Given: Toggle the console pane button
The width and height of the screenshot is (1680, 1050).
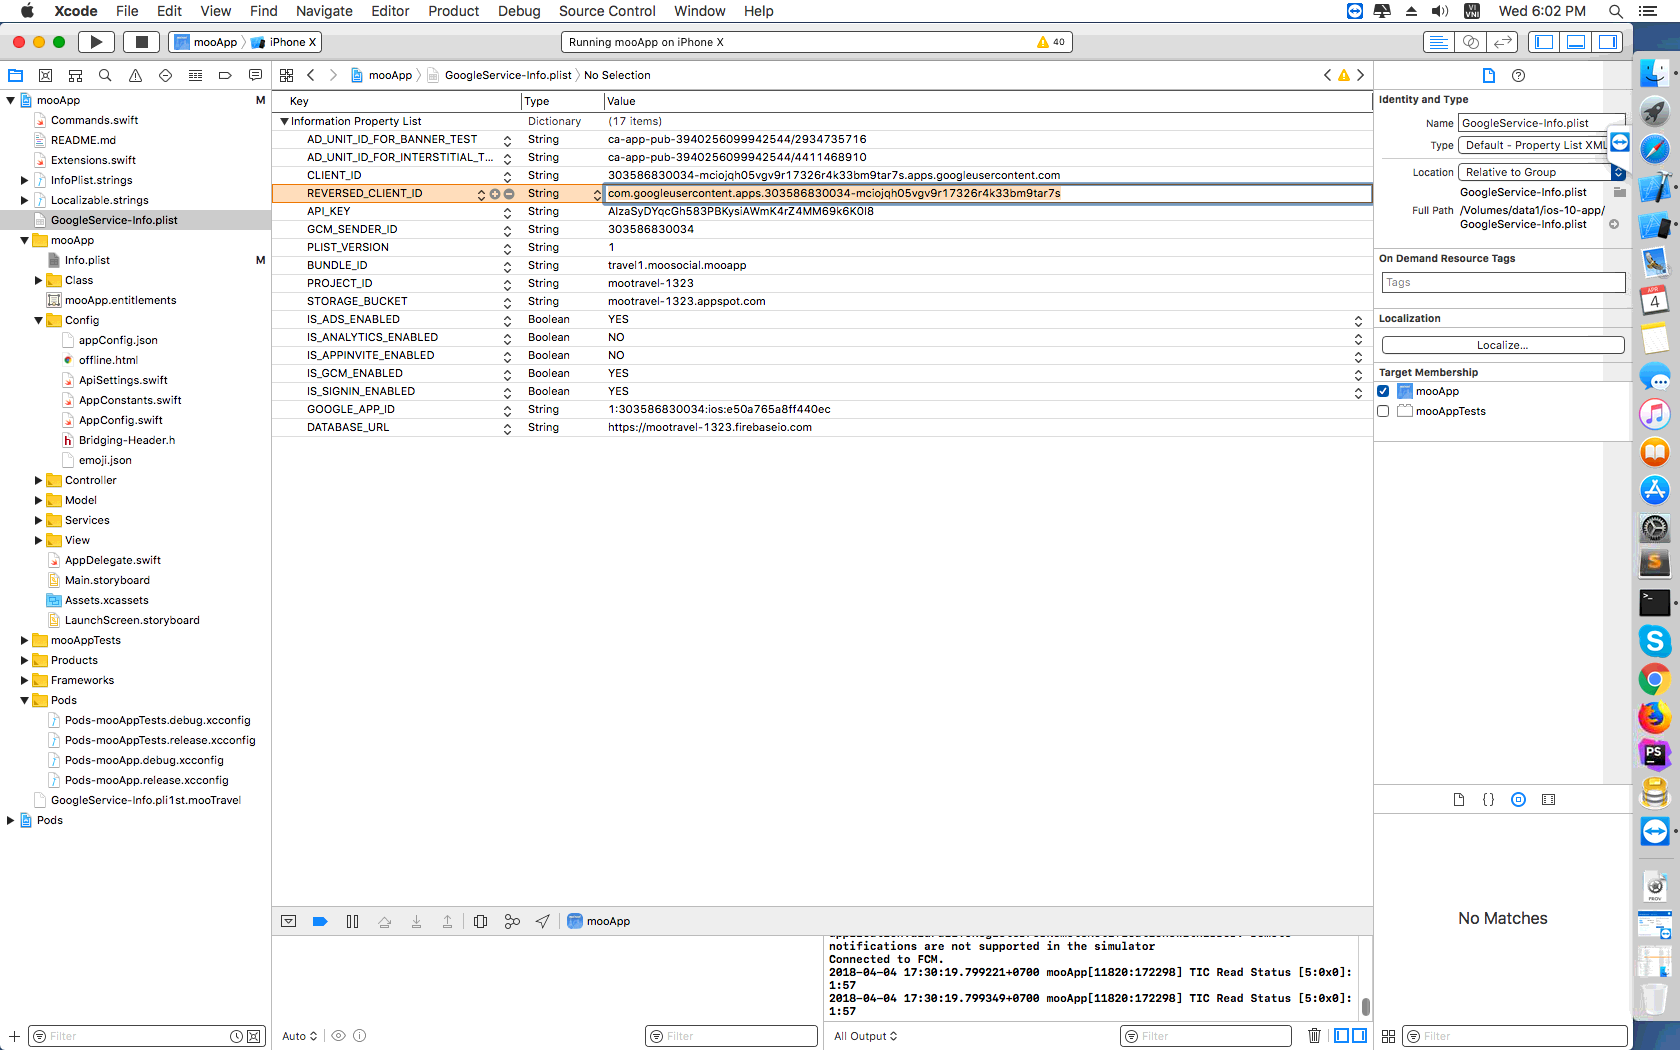Looking at the screenshot, I should point(1360,1036).
